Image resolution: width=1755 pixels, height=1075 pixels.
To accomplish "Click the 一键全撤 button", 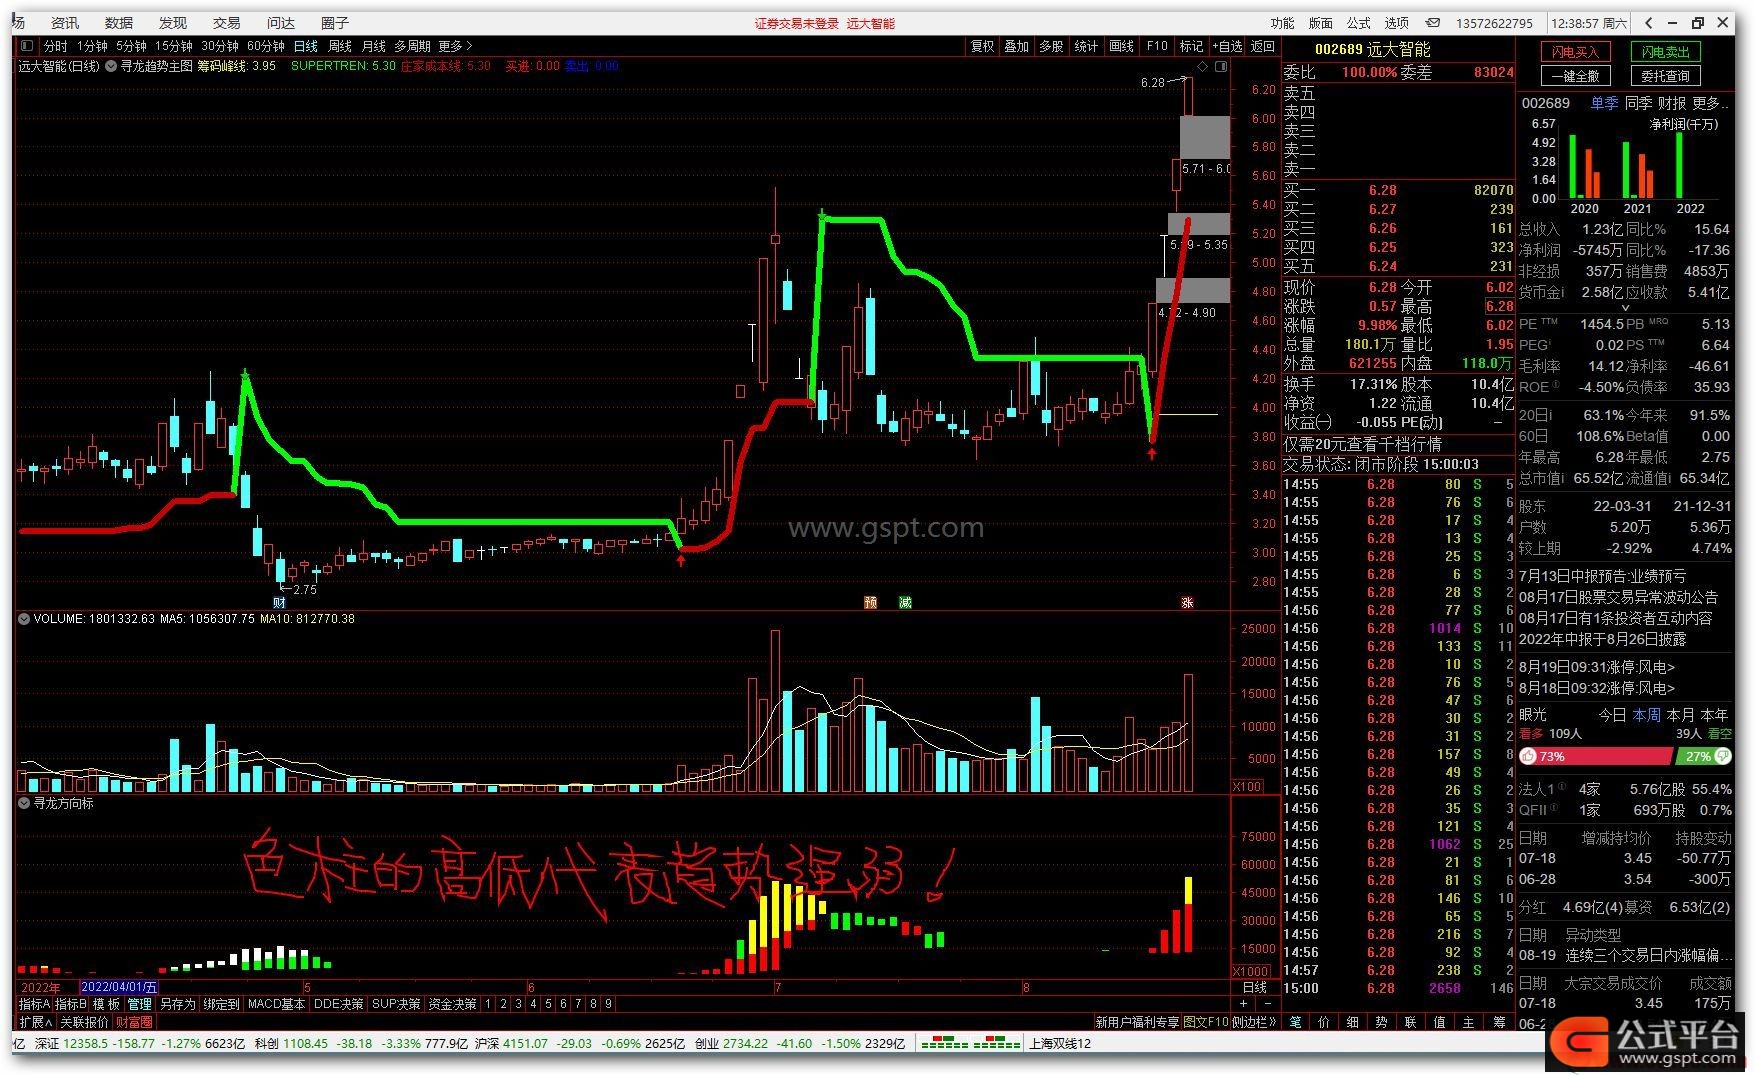I will click(x=1576, y=76).
